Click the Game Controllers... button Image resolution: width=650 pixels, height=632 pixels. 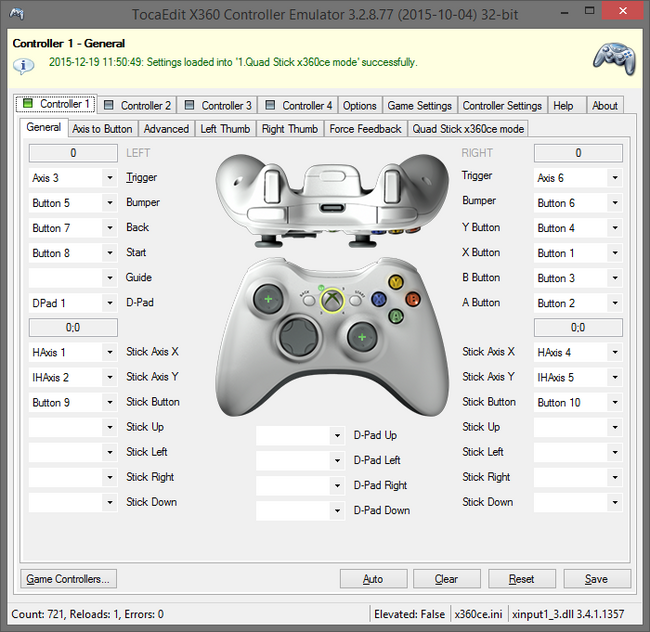68,579
